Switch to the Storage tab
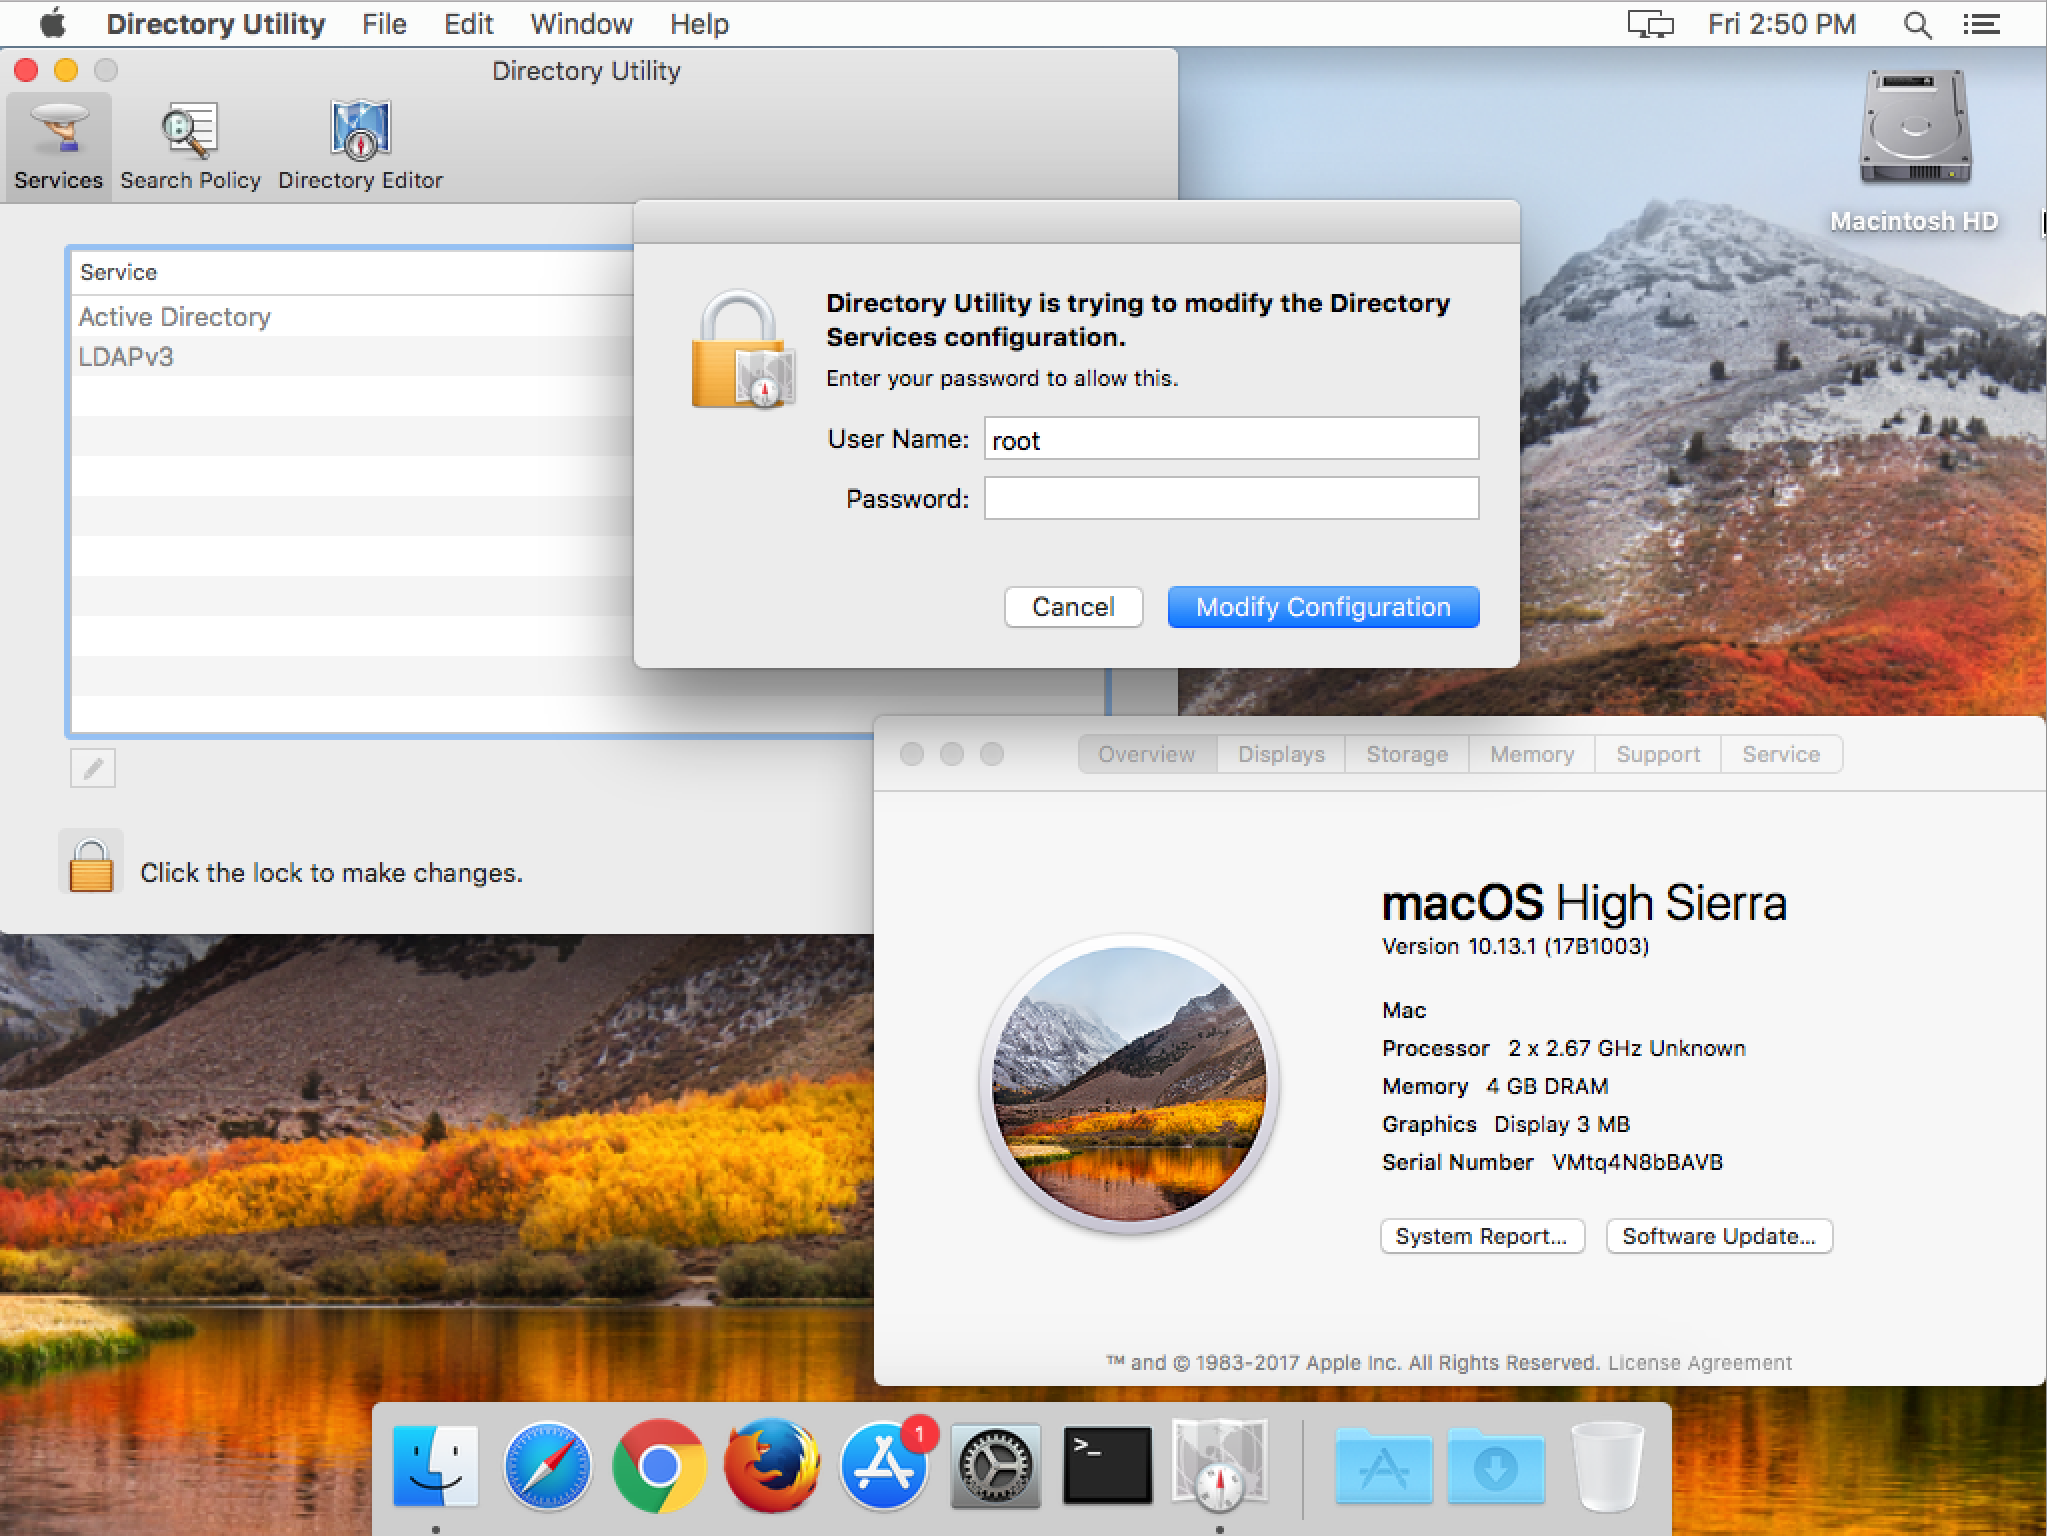Viewport: 2047px width, 1536px height. pos(1406,754)
